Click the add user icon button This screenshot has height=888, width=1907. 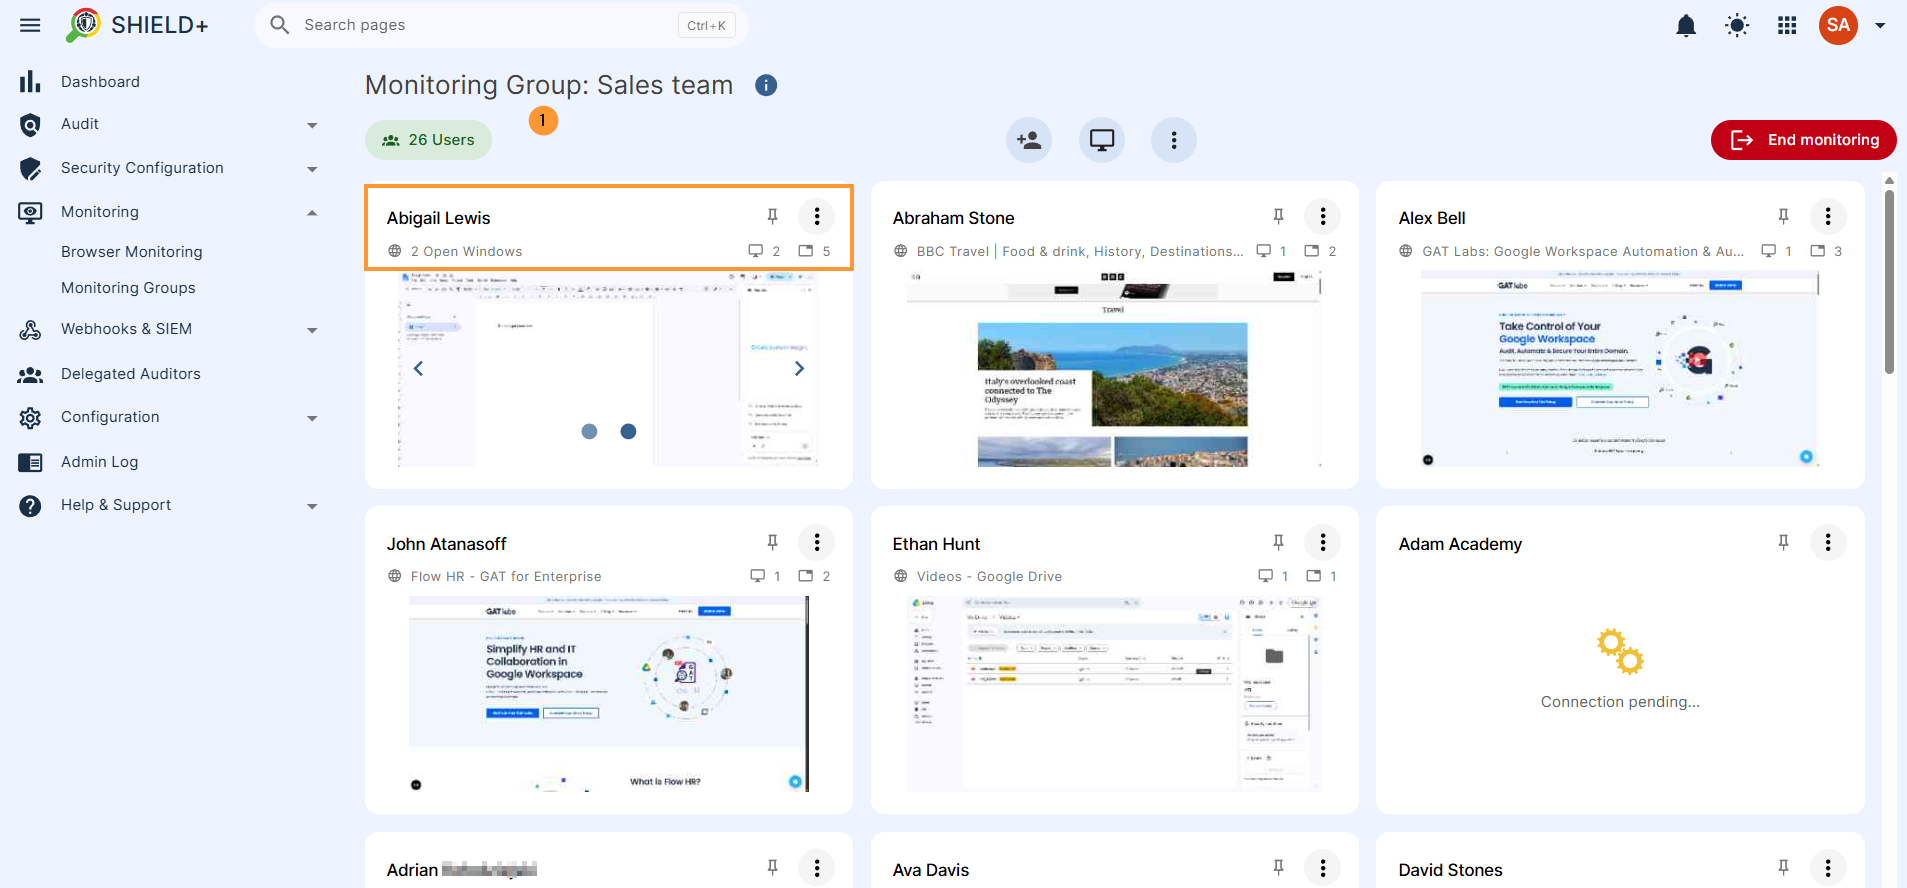(1029, 140)
